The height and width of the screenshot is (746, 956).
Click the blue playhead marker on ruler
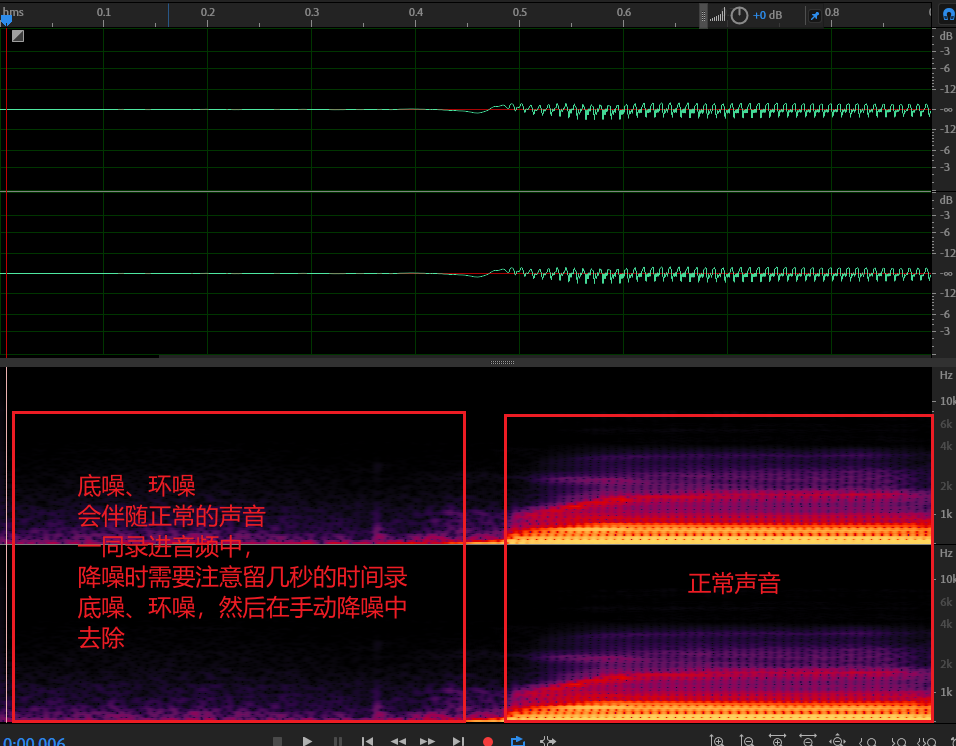6,20
